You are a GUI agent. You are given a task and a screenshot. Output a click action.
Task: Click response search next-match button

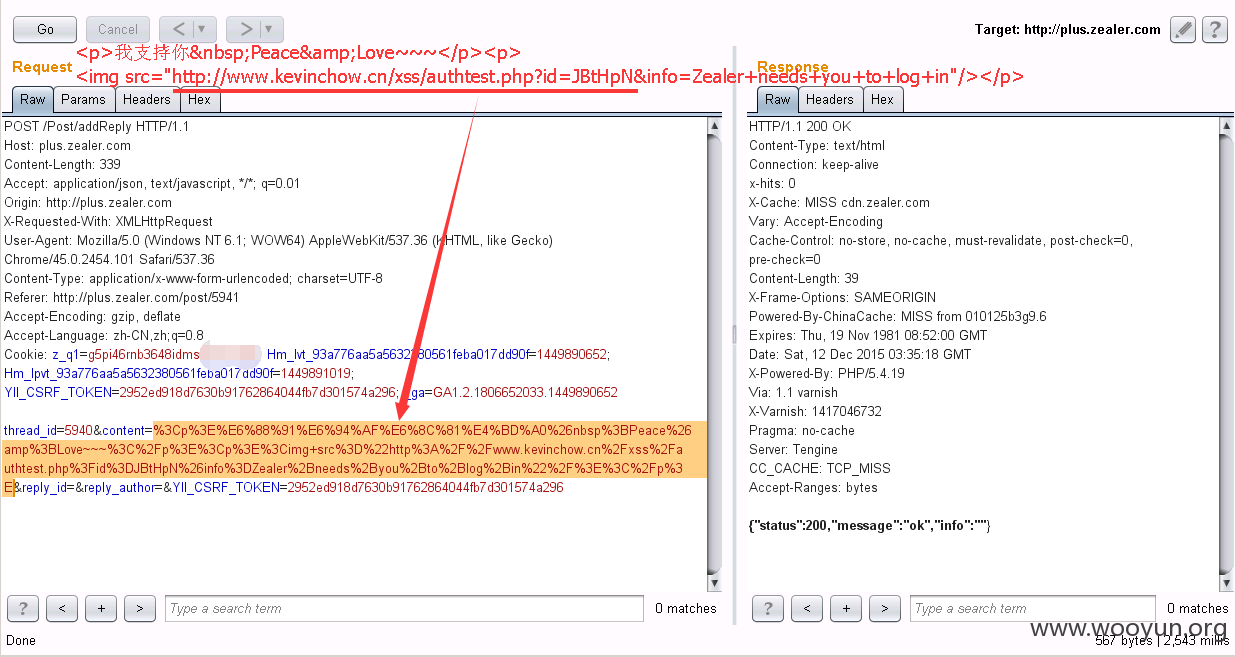[885, 608]
